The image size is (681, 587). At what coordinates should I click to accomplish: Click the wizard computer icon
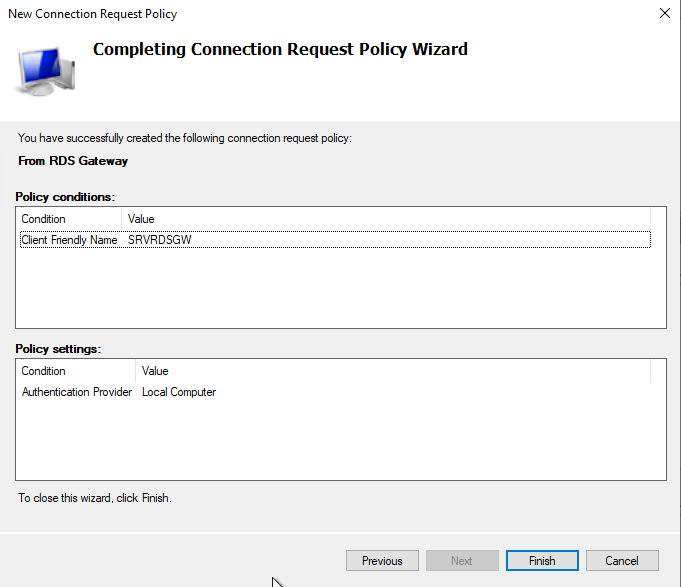[x=45, y=71]
